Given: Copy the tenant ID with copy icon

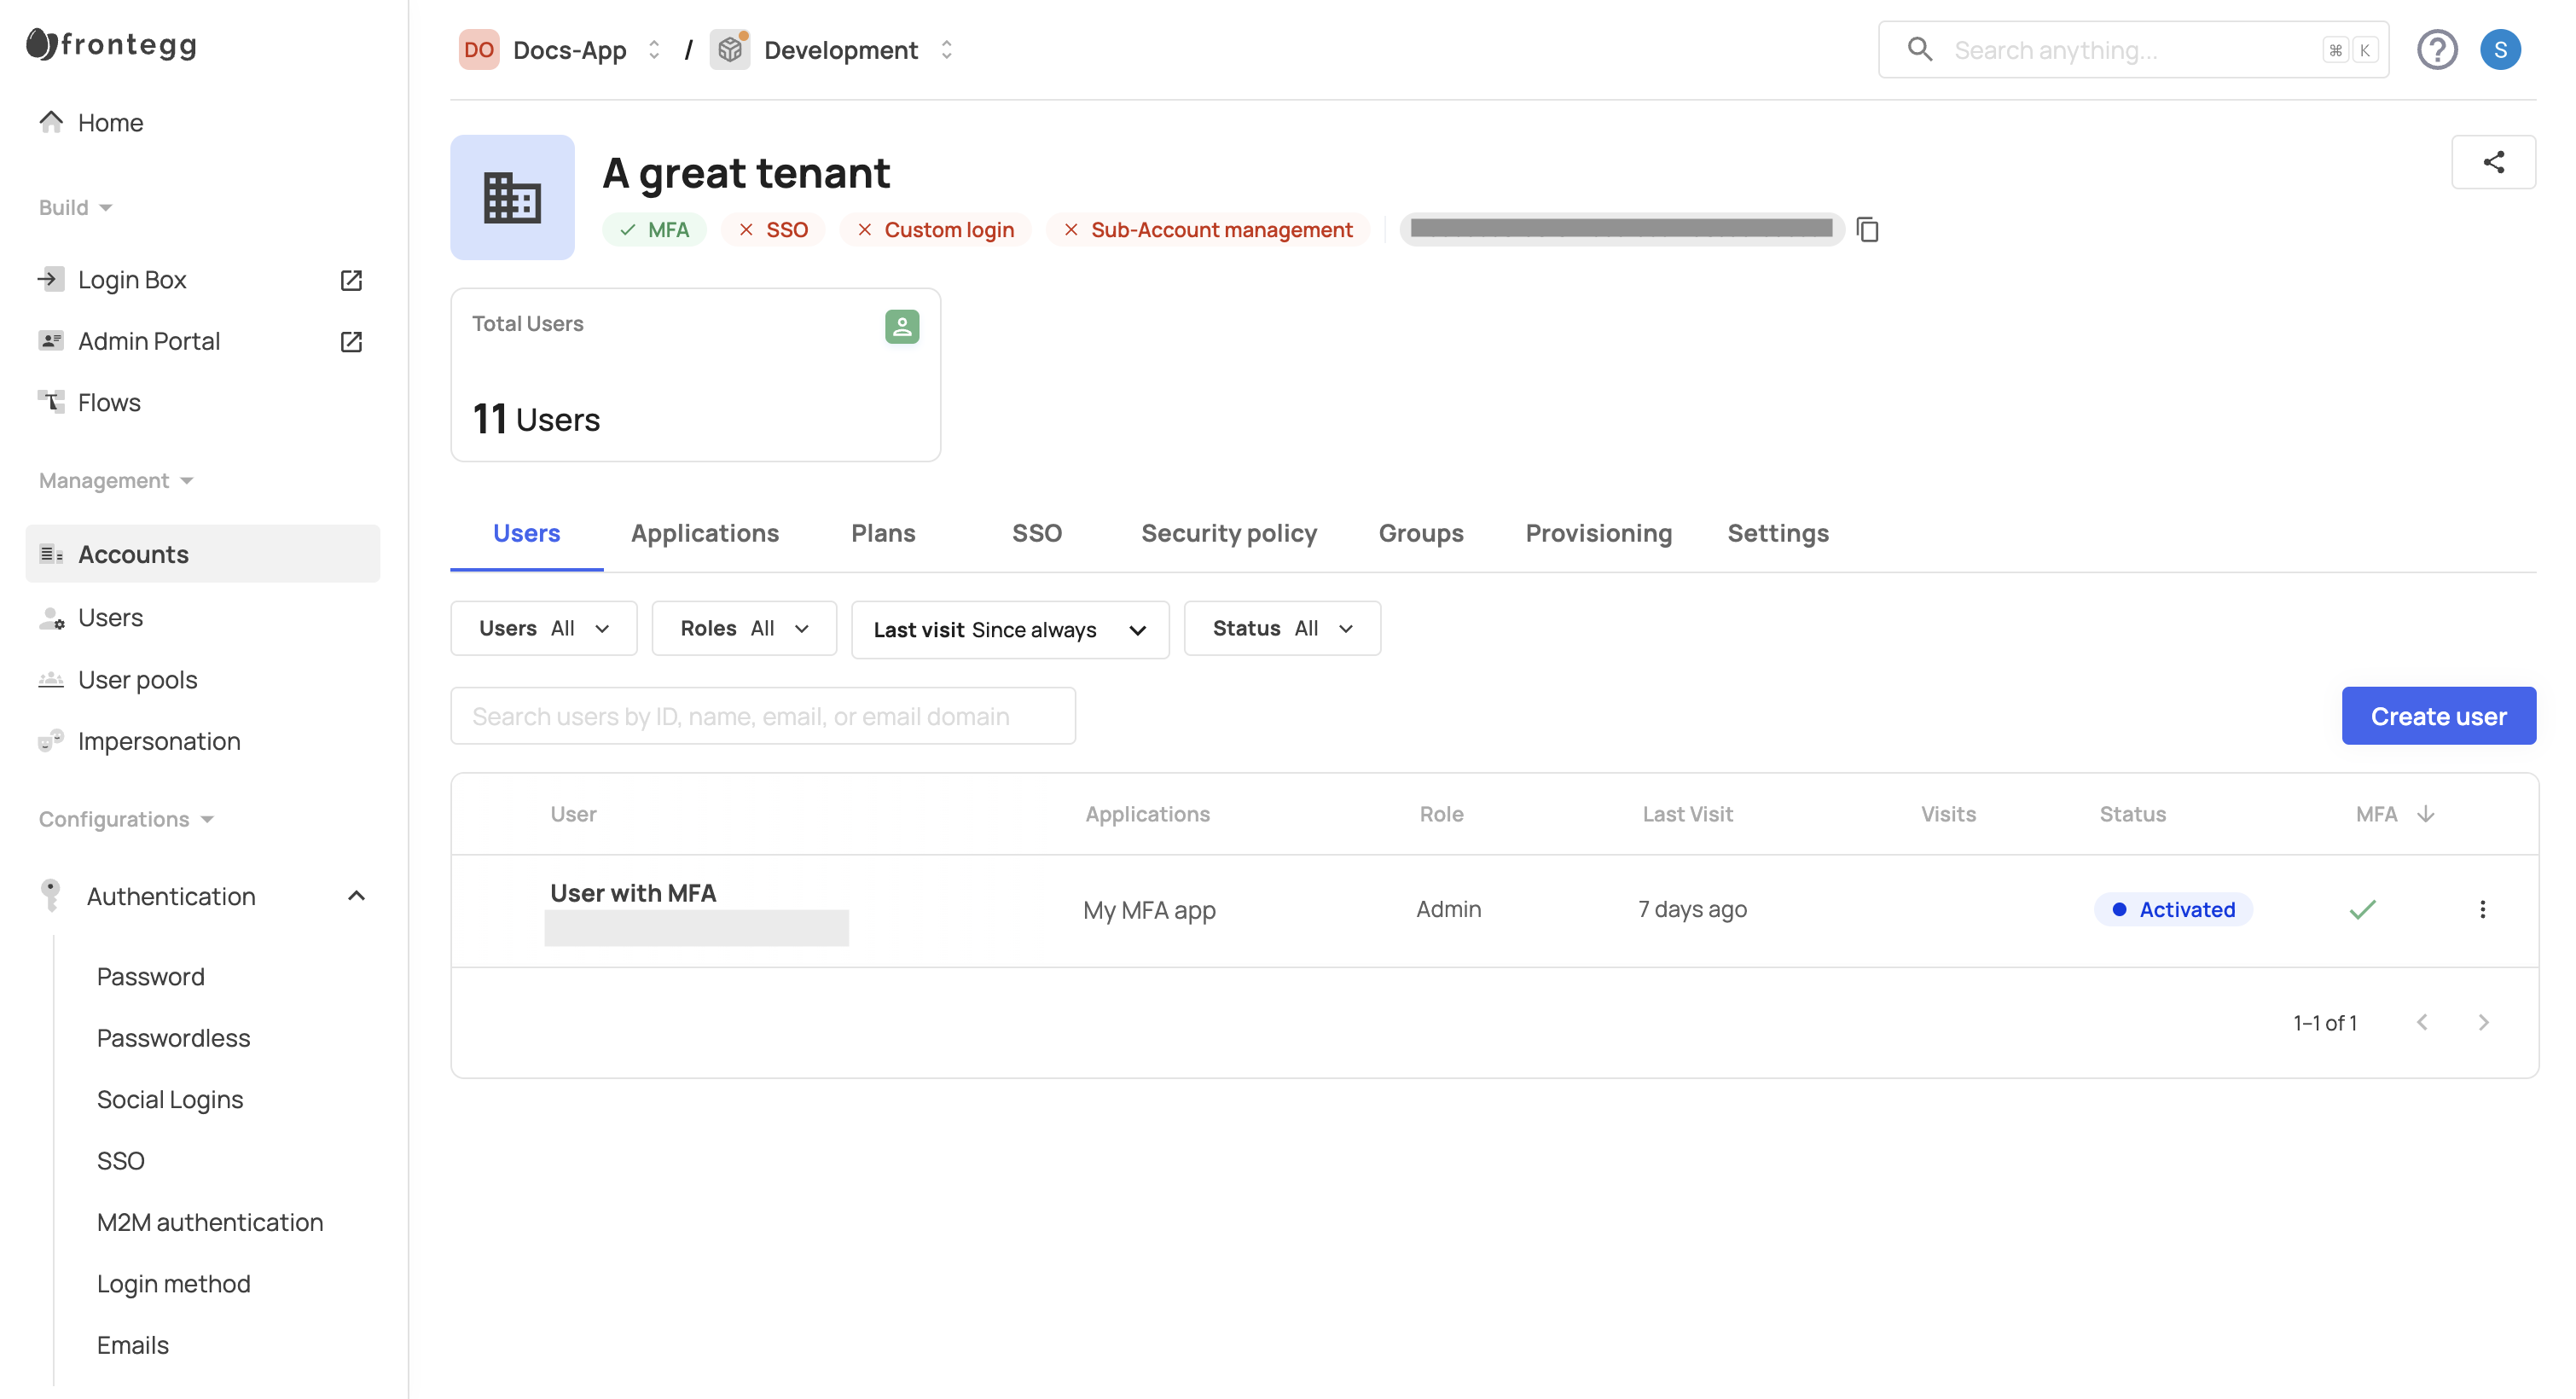Looking at the screenshot, I should [1867, 230].
